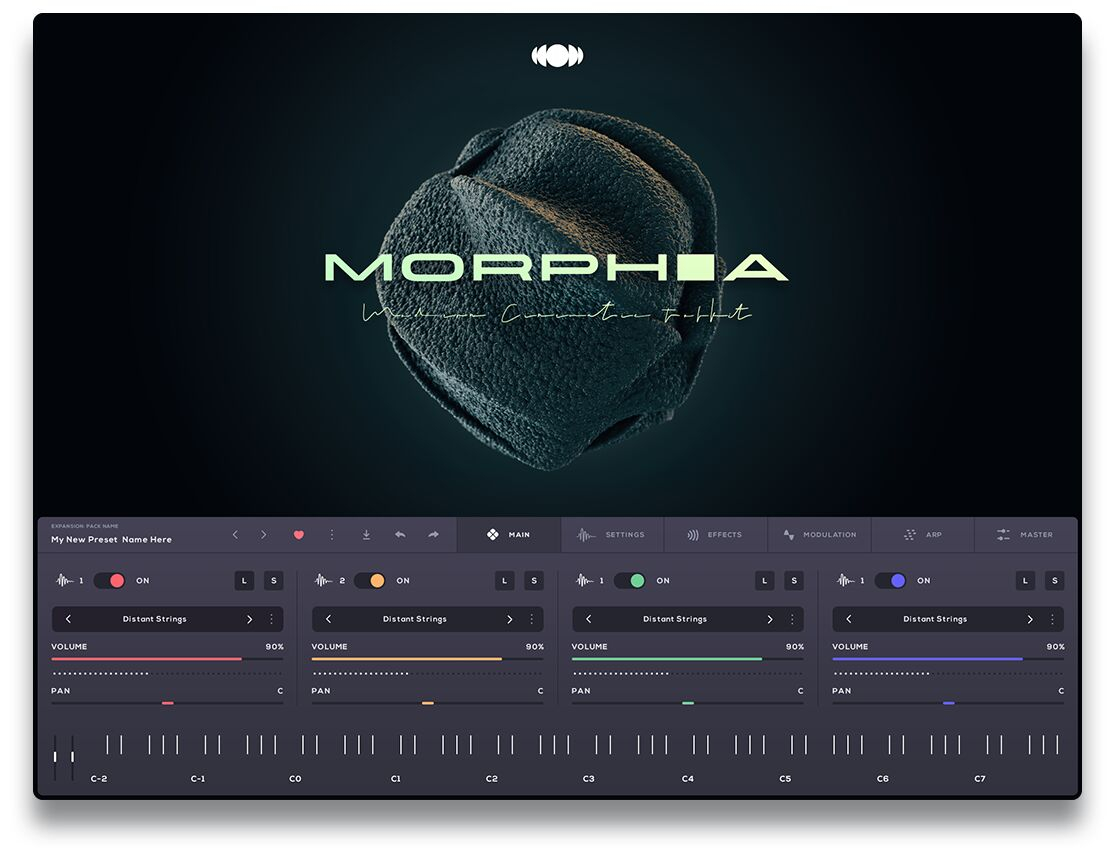This screenshot has height=850, width=1114.
Task: Click the Morphia logo at top center
Action: click(557, 56)
